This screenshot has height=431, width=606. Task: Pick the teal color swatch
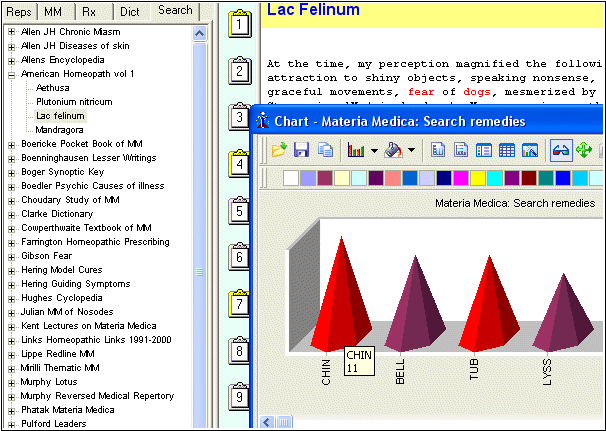point(546,178)
